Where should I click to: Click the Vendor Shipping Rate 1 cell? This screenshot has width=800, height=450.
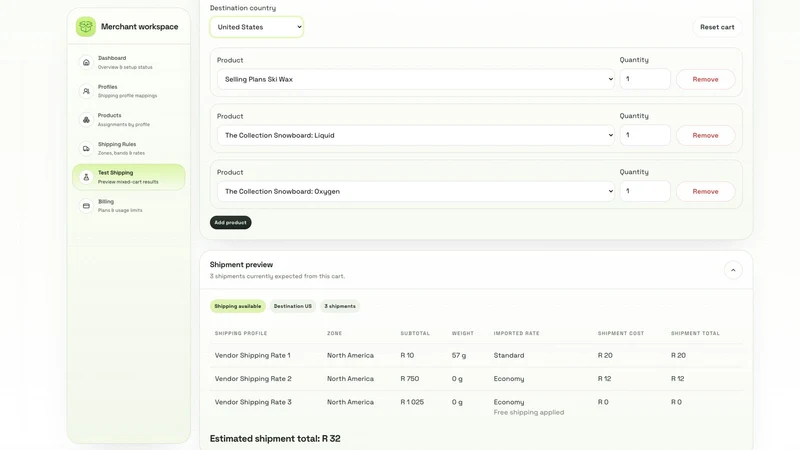tap(253, 355)
